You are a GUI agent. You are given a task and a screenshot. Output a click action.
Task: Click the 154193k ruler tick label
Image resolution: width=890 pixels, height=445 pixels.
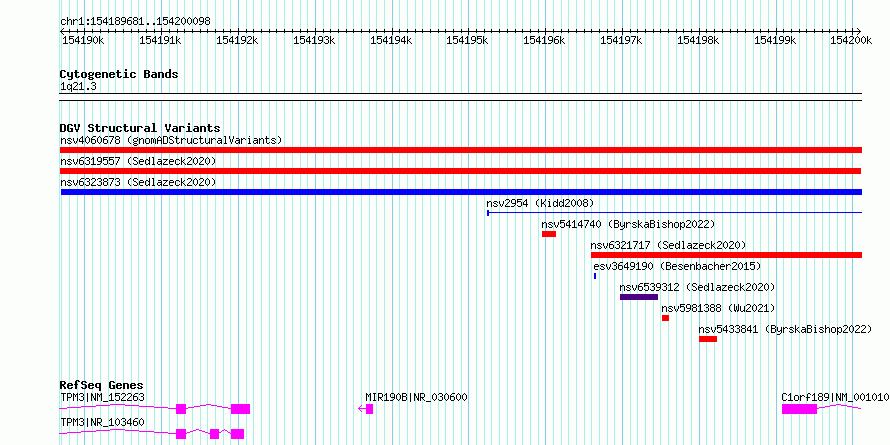pos(314,40)
